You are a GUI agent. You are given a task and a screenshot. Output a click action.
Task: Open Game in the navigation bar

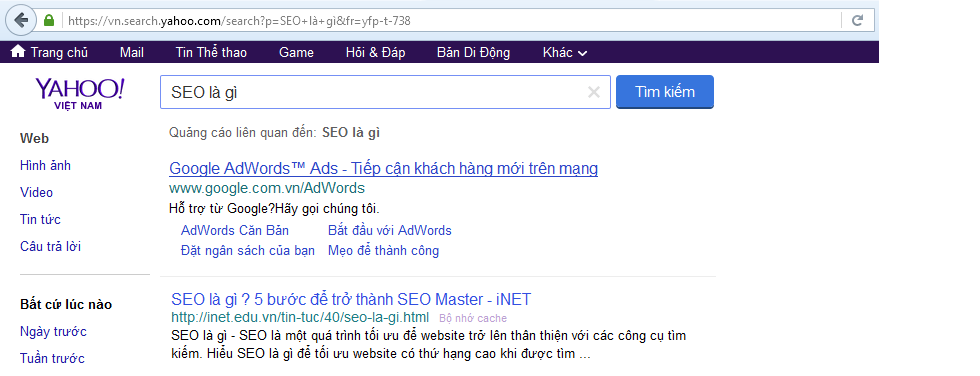click(296, 52)
